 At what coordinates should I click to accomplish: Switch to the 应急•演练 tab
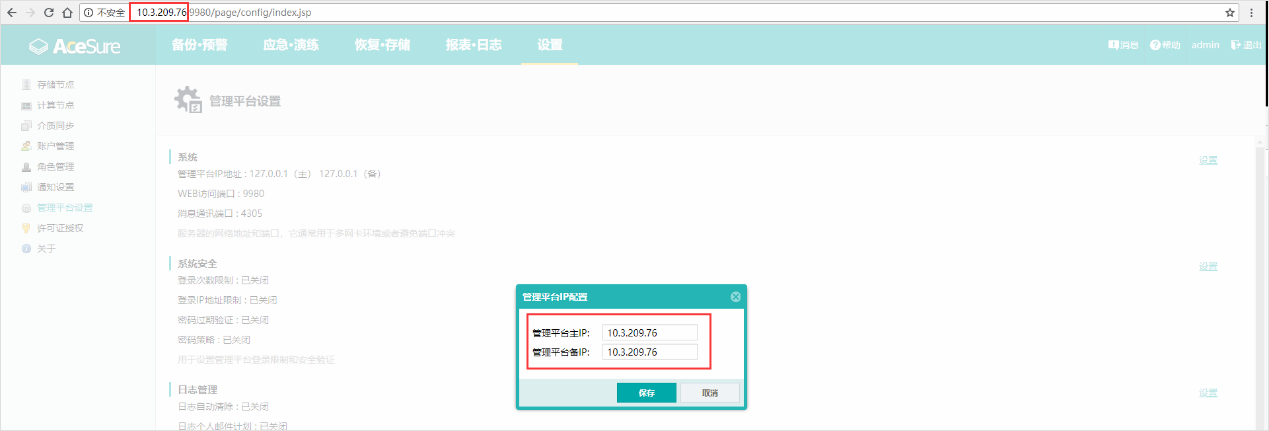click(290, 45)
